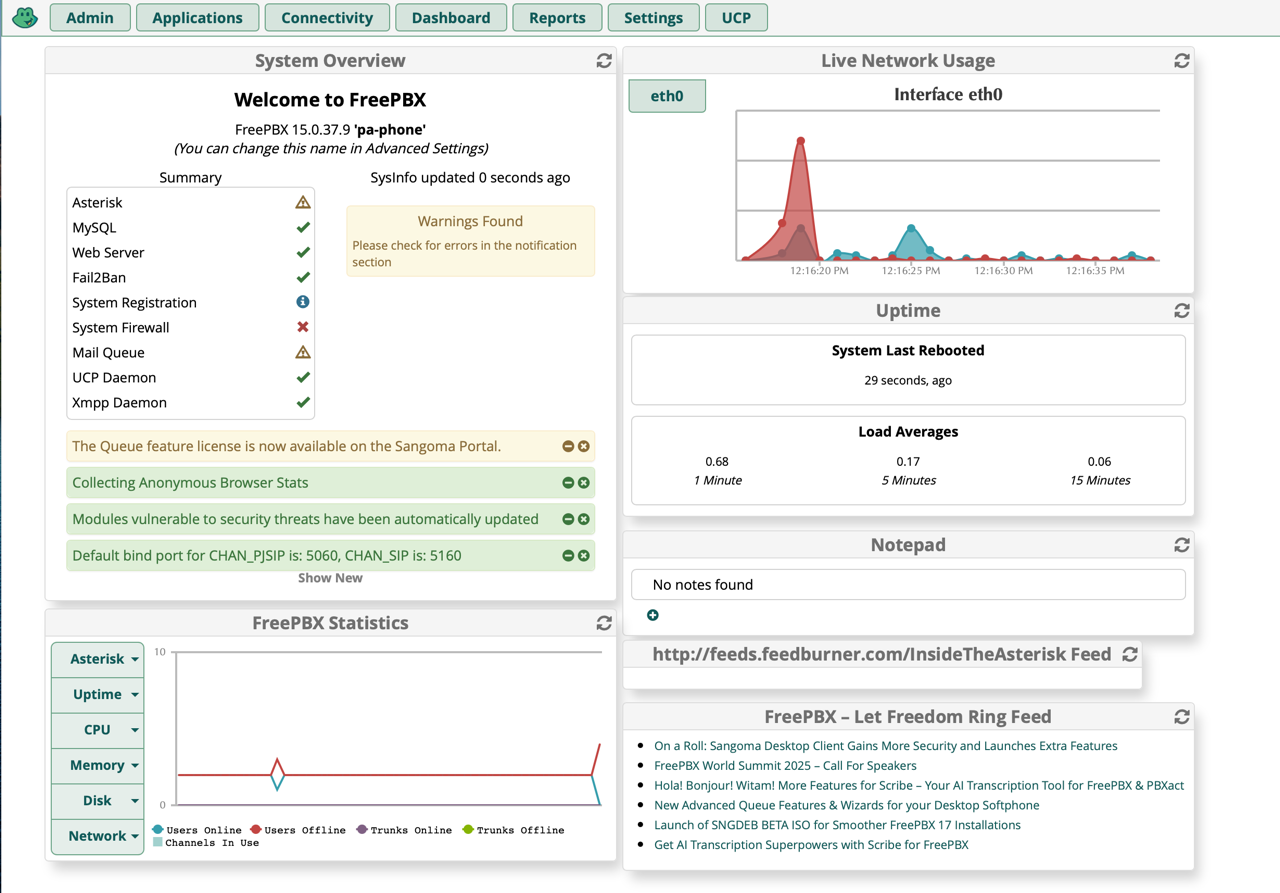The image size is (1280, 893).
Task: Dismiss the vulnerable modules updated notice
Action: tap(584, 519)
